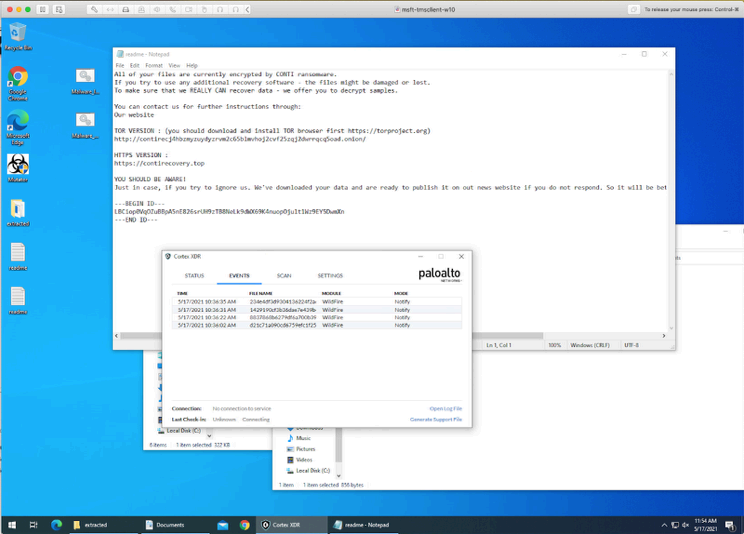Click the wrench settings icon in VM toolbar
Viewport: 744px width, 534px height.
pyautogui.click(x=94, y=9)
